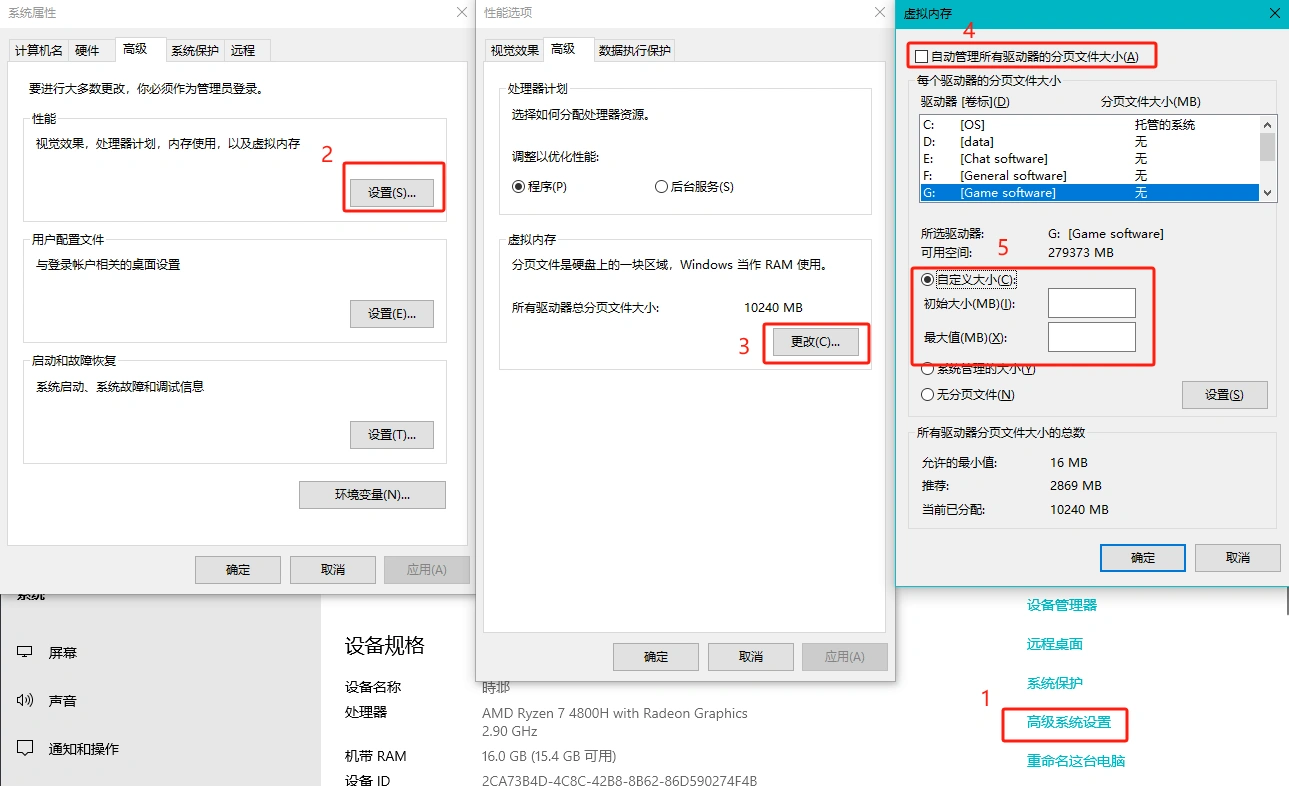Click the 初始大小(MB) input field

coord(1090,302)
